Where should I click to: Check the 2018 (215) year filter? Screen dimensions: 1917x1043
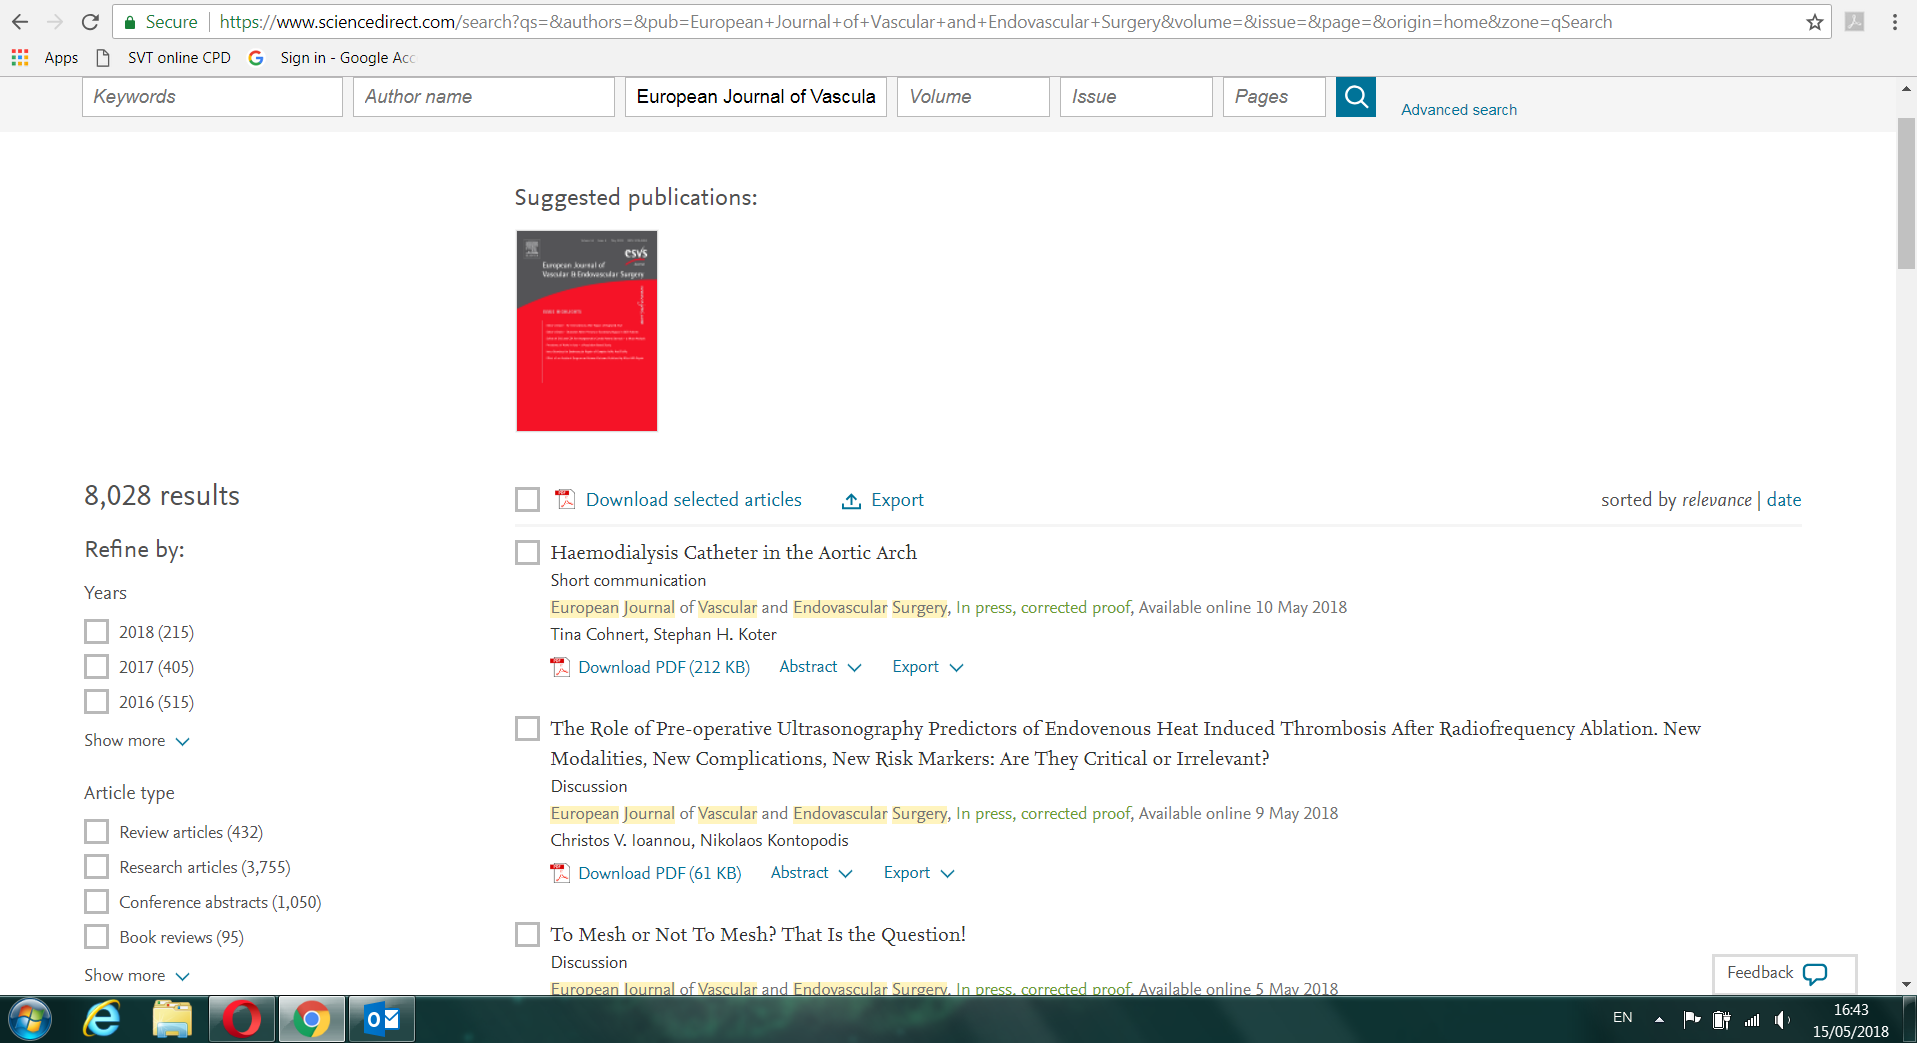(97, 632)
